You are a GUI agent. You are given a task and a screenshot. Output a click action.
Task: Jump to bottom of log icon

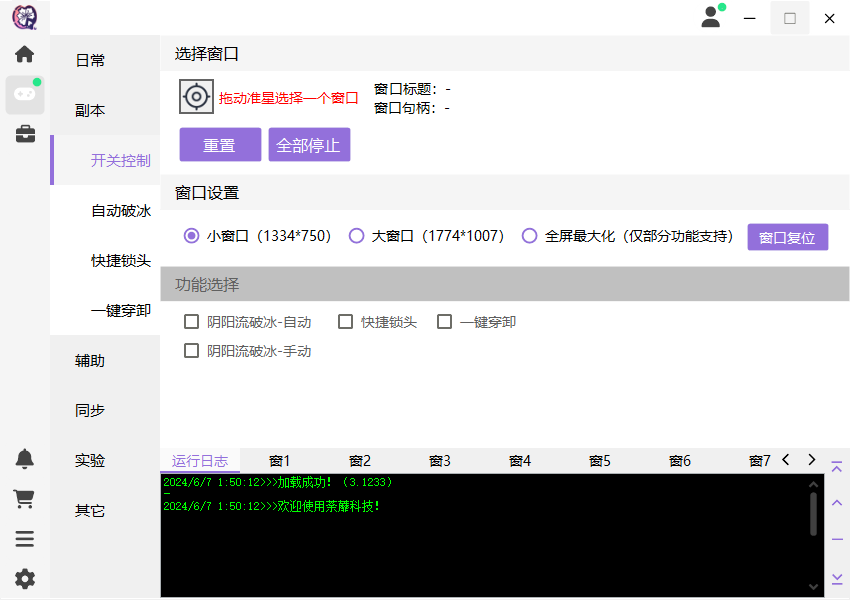(837, 579)
